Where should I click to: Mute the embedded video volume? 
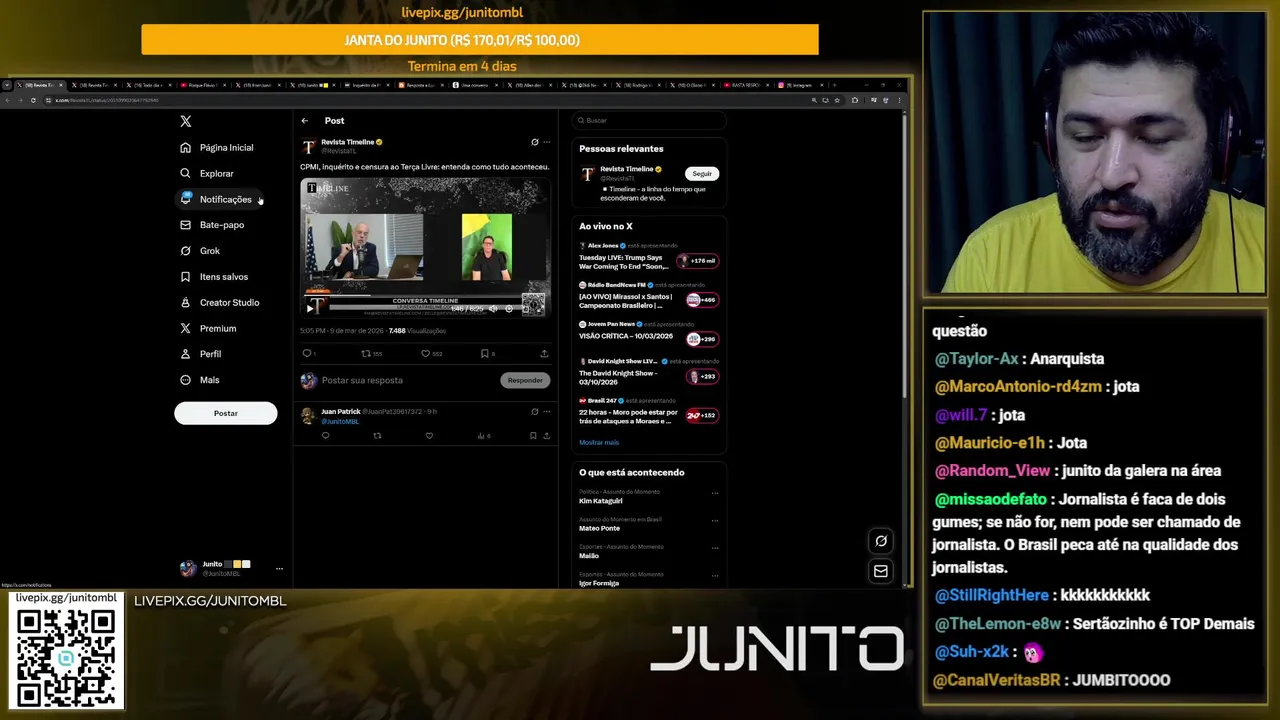click(x=493, y=308)
